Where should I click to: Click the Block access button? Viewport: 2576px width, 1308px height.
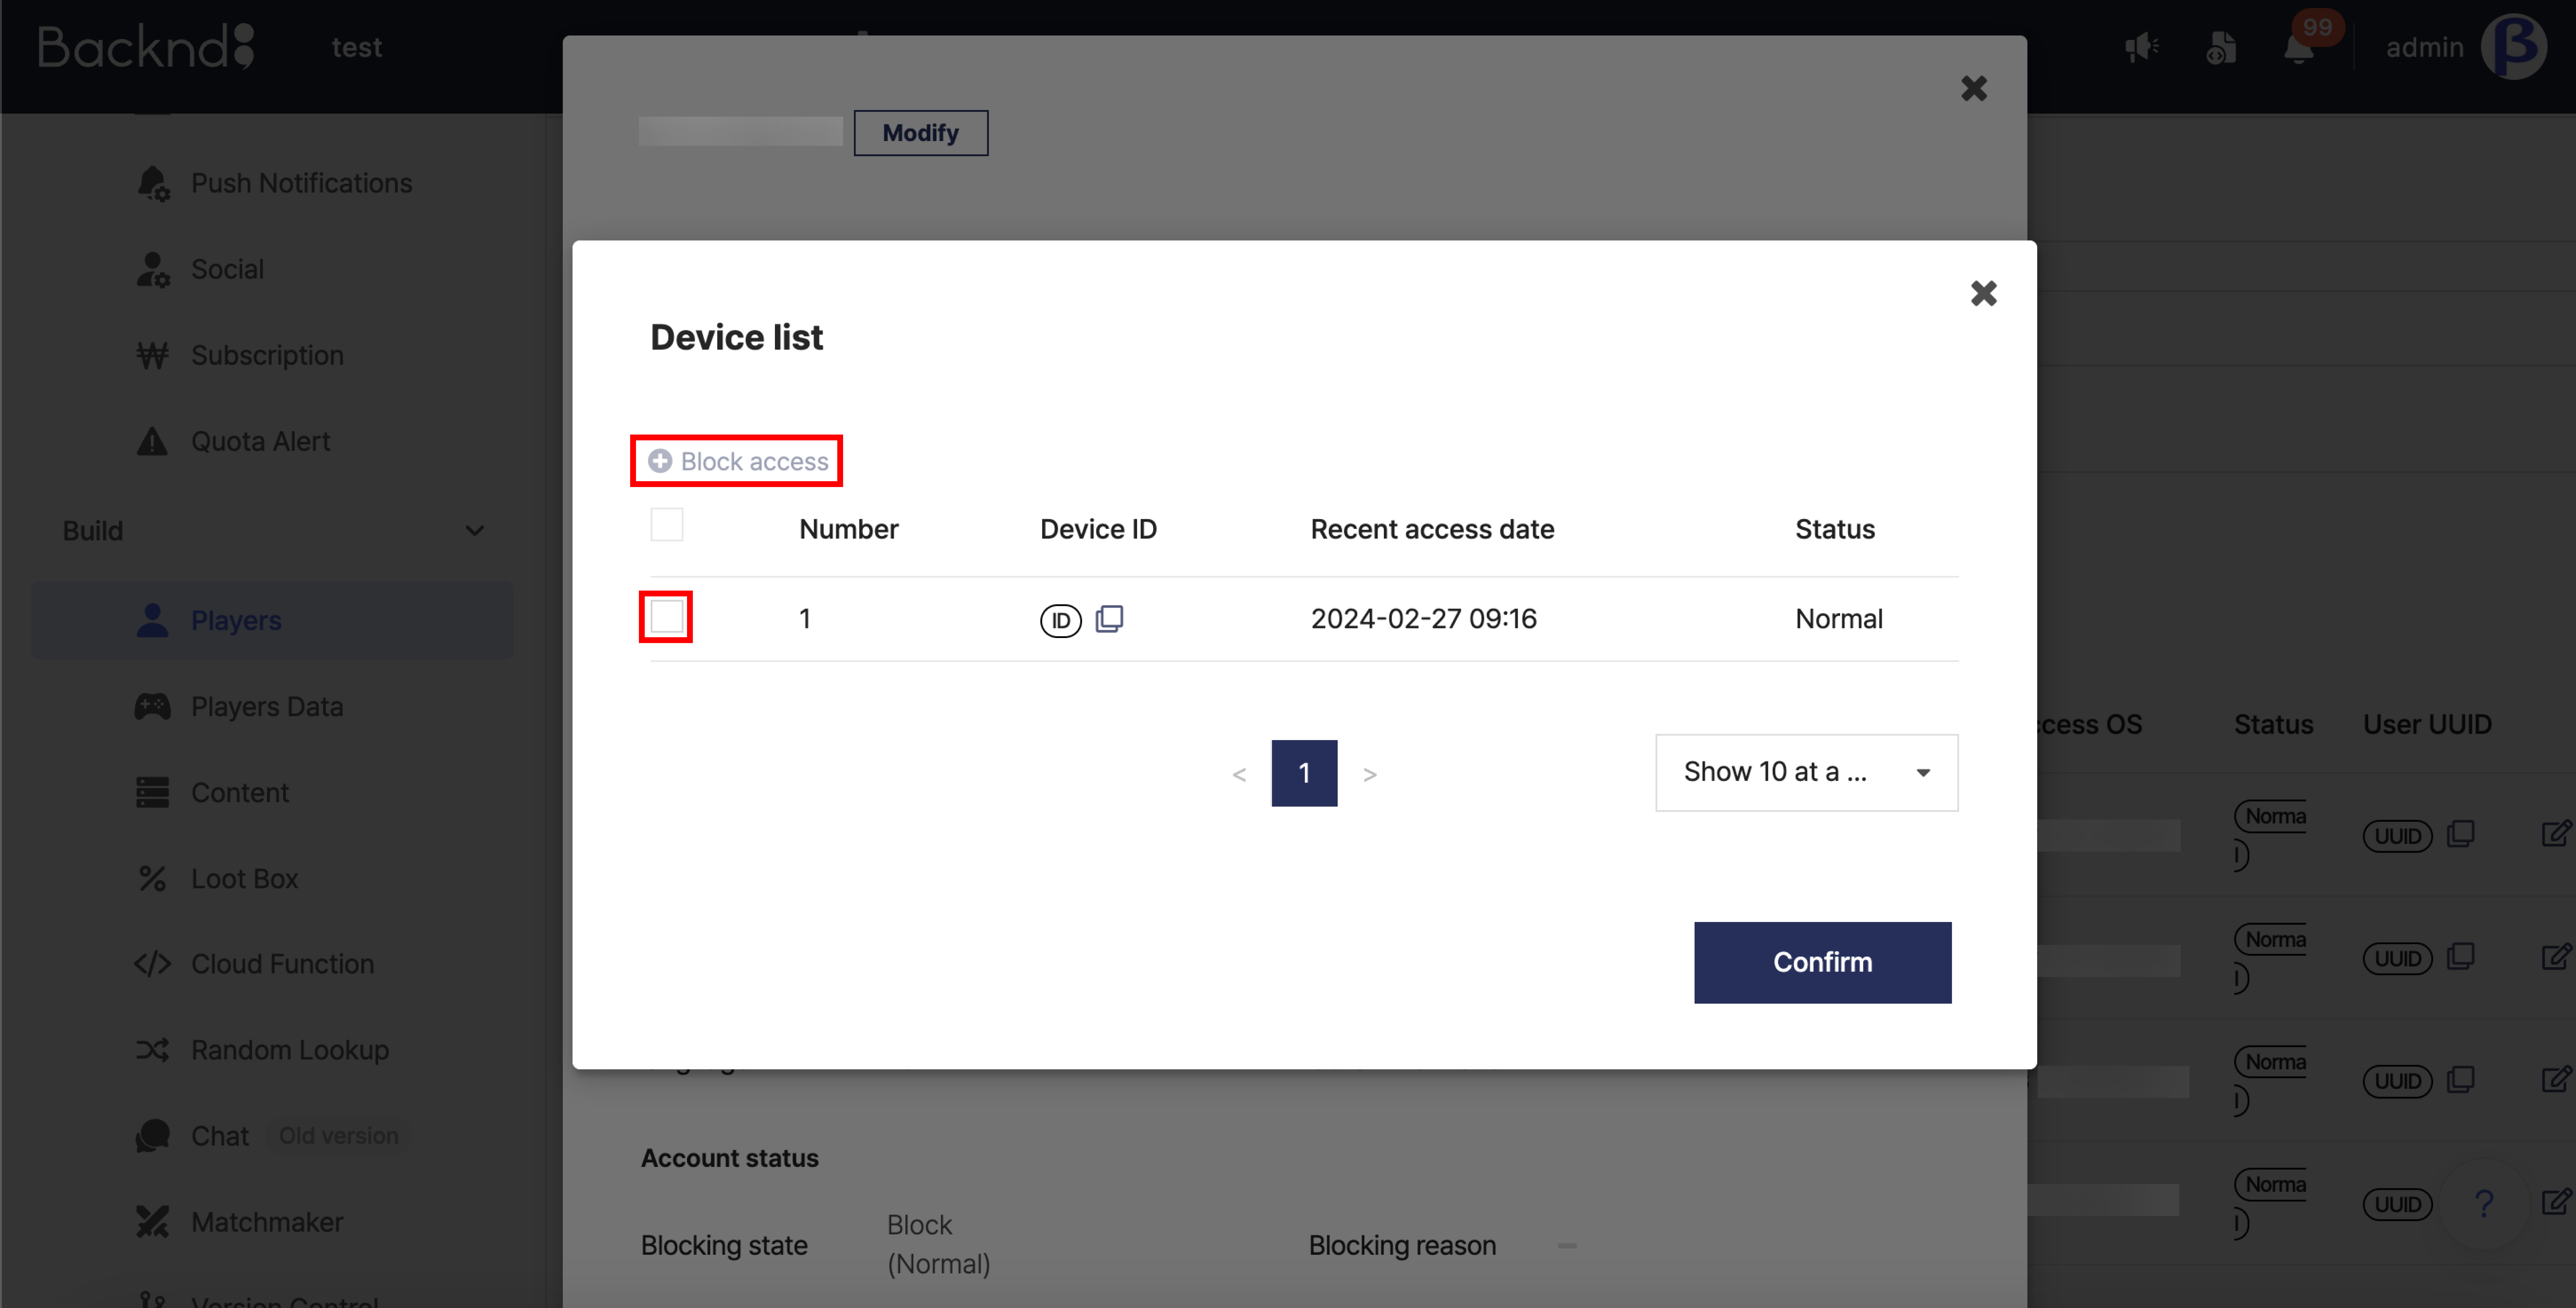738,461
